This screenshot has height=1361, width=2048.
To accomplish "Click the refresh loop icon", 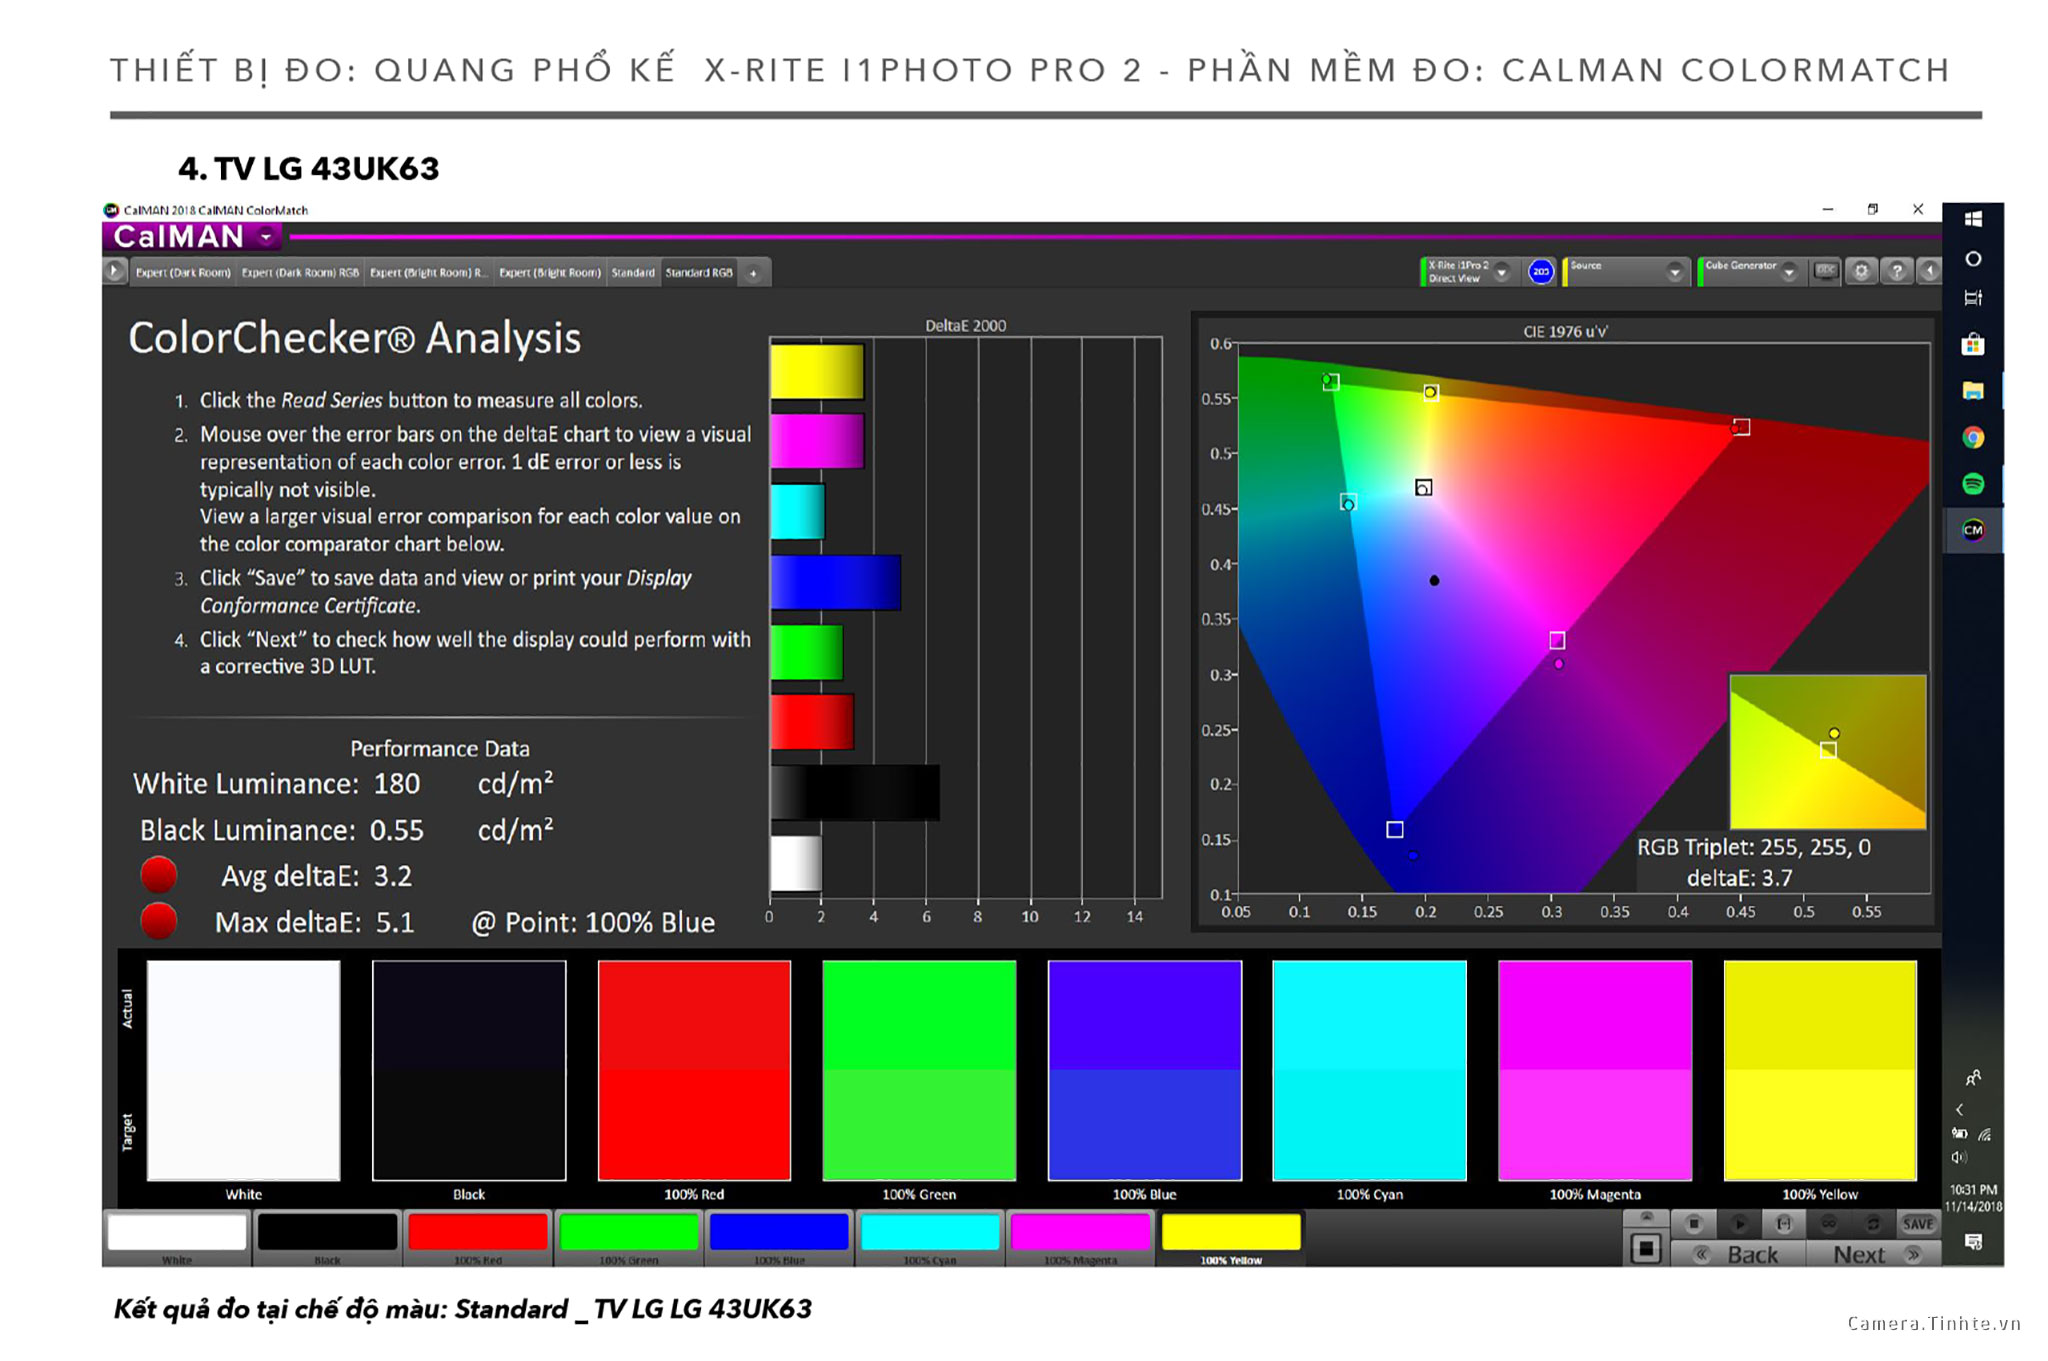I will [1873, 1223].
